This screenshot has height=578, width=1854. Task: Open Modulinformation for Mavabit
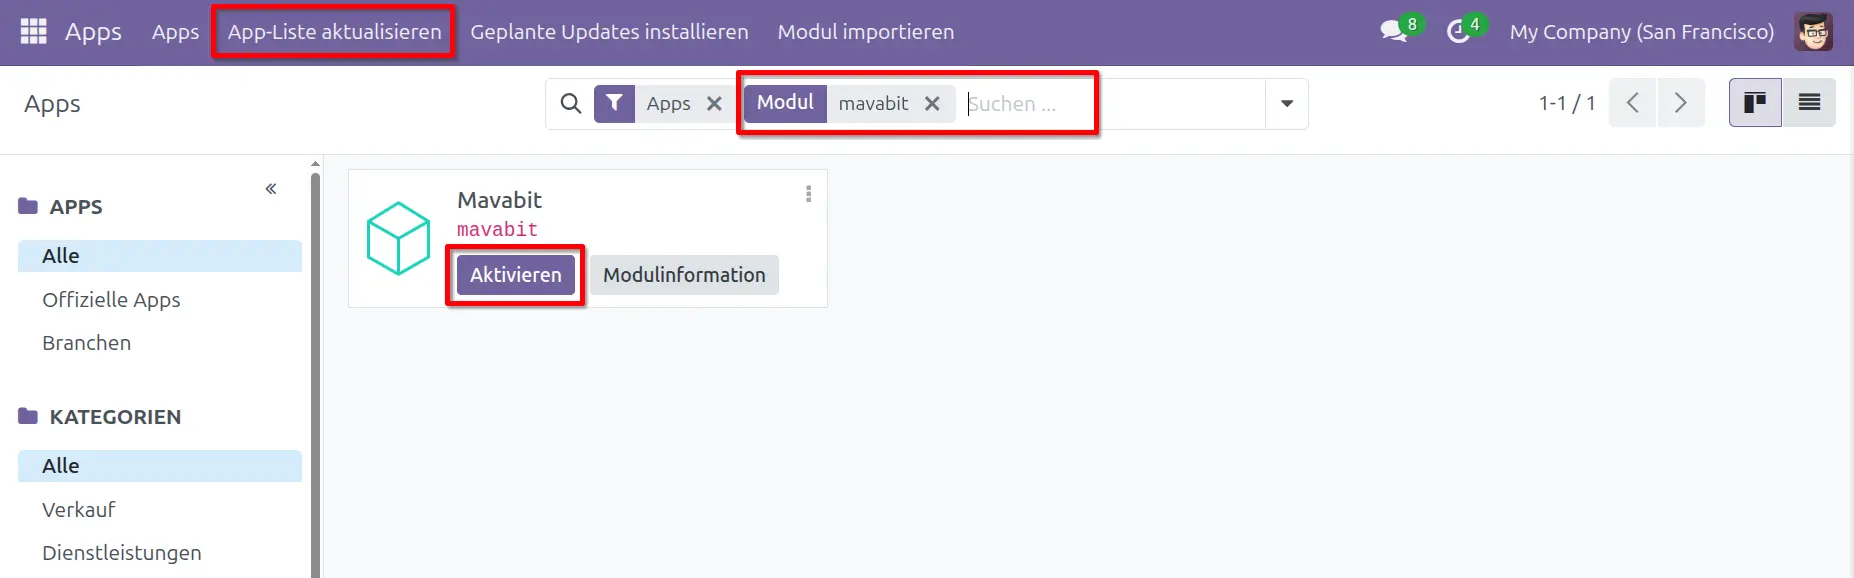(x=684, y=275)
